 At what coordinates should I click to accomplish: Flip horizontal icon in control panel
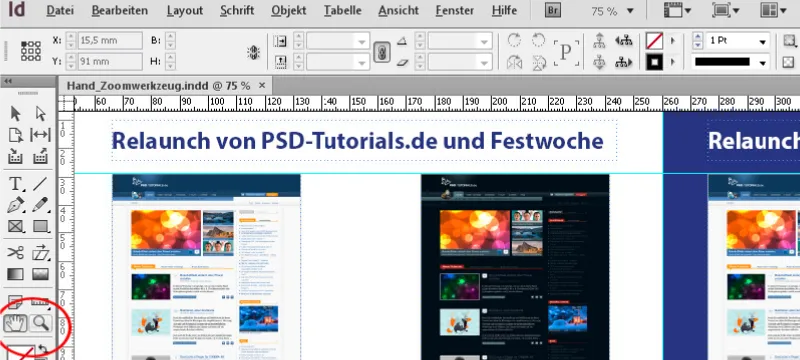[514, 63]
